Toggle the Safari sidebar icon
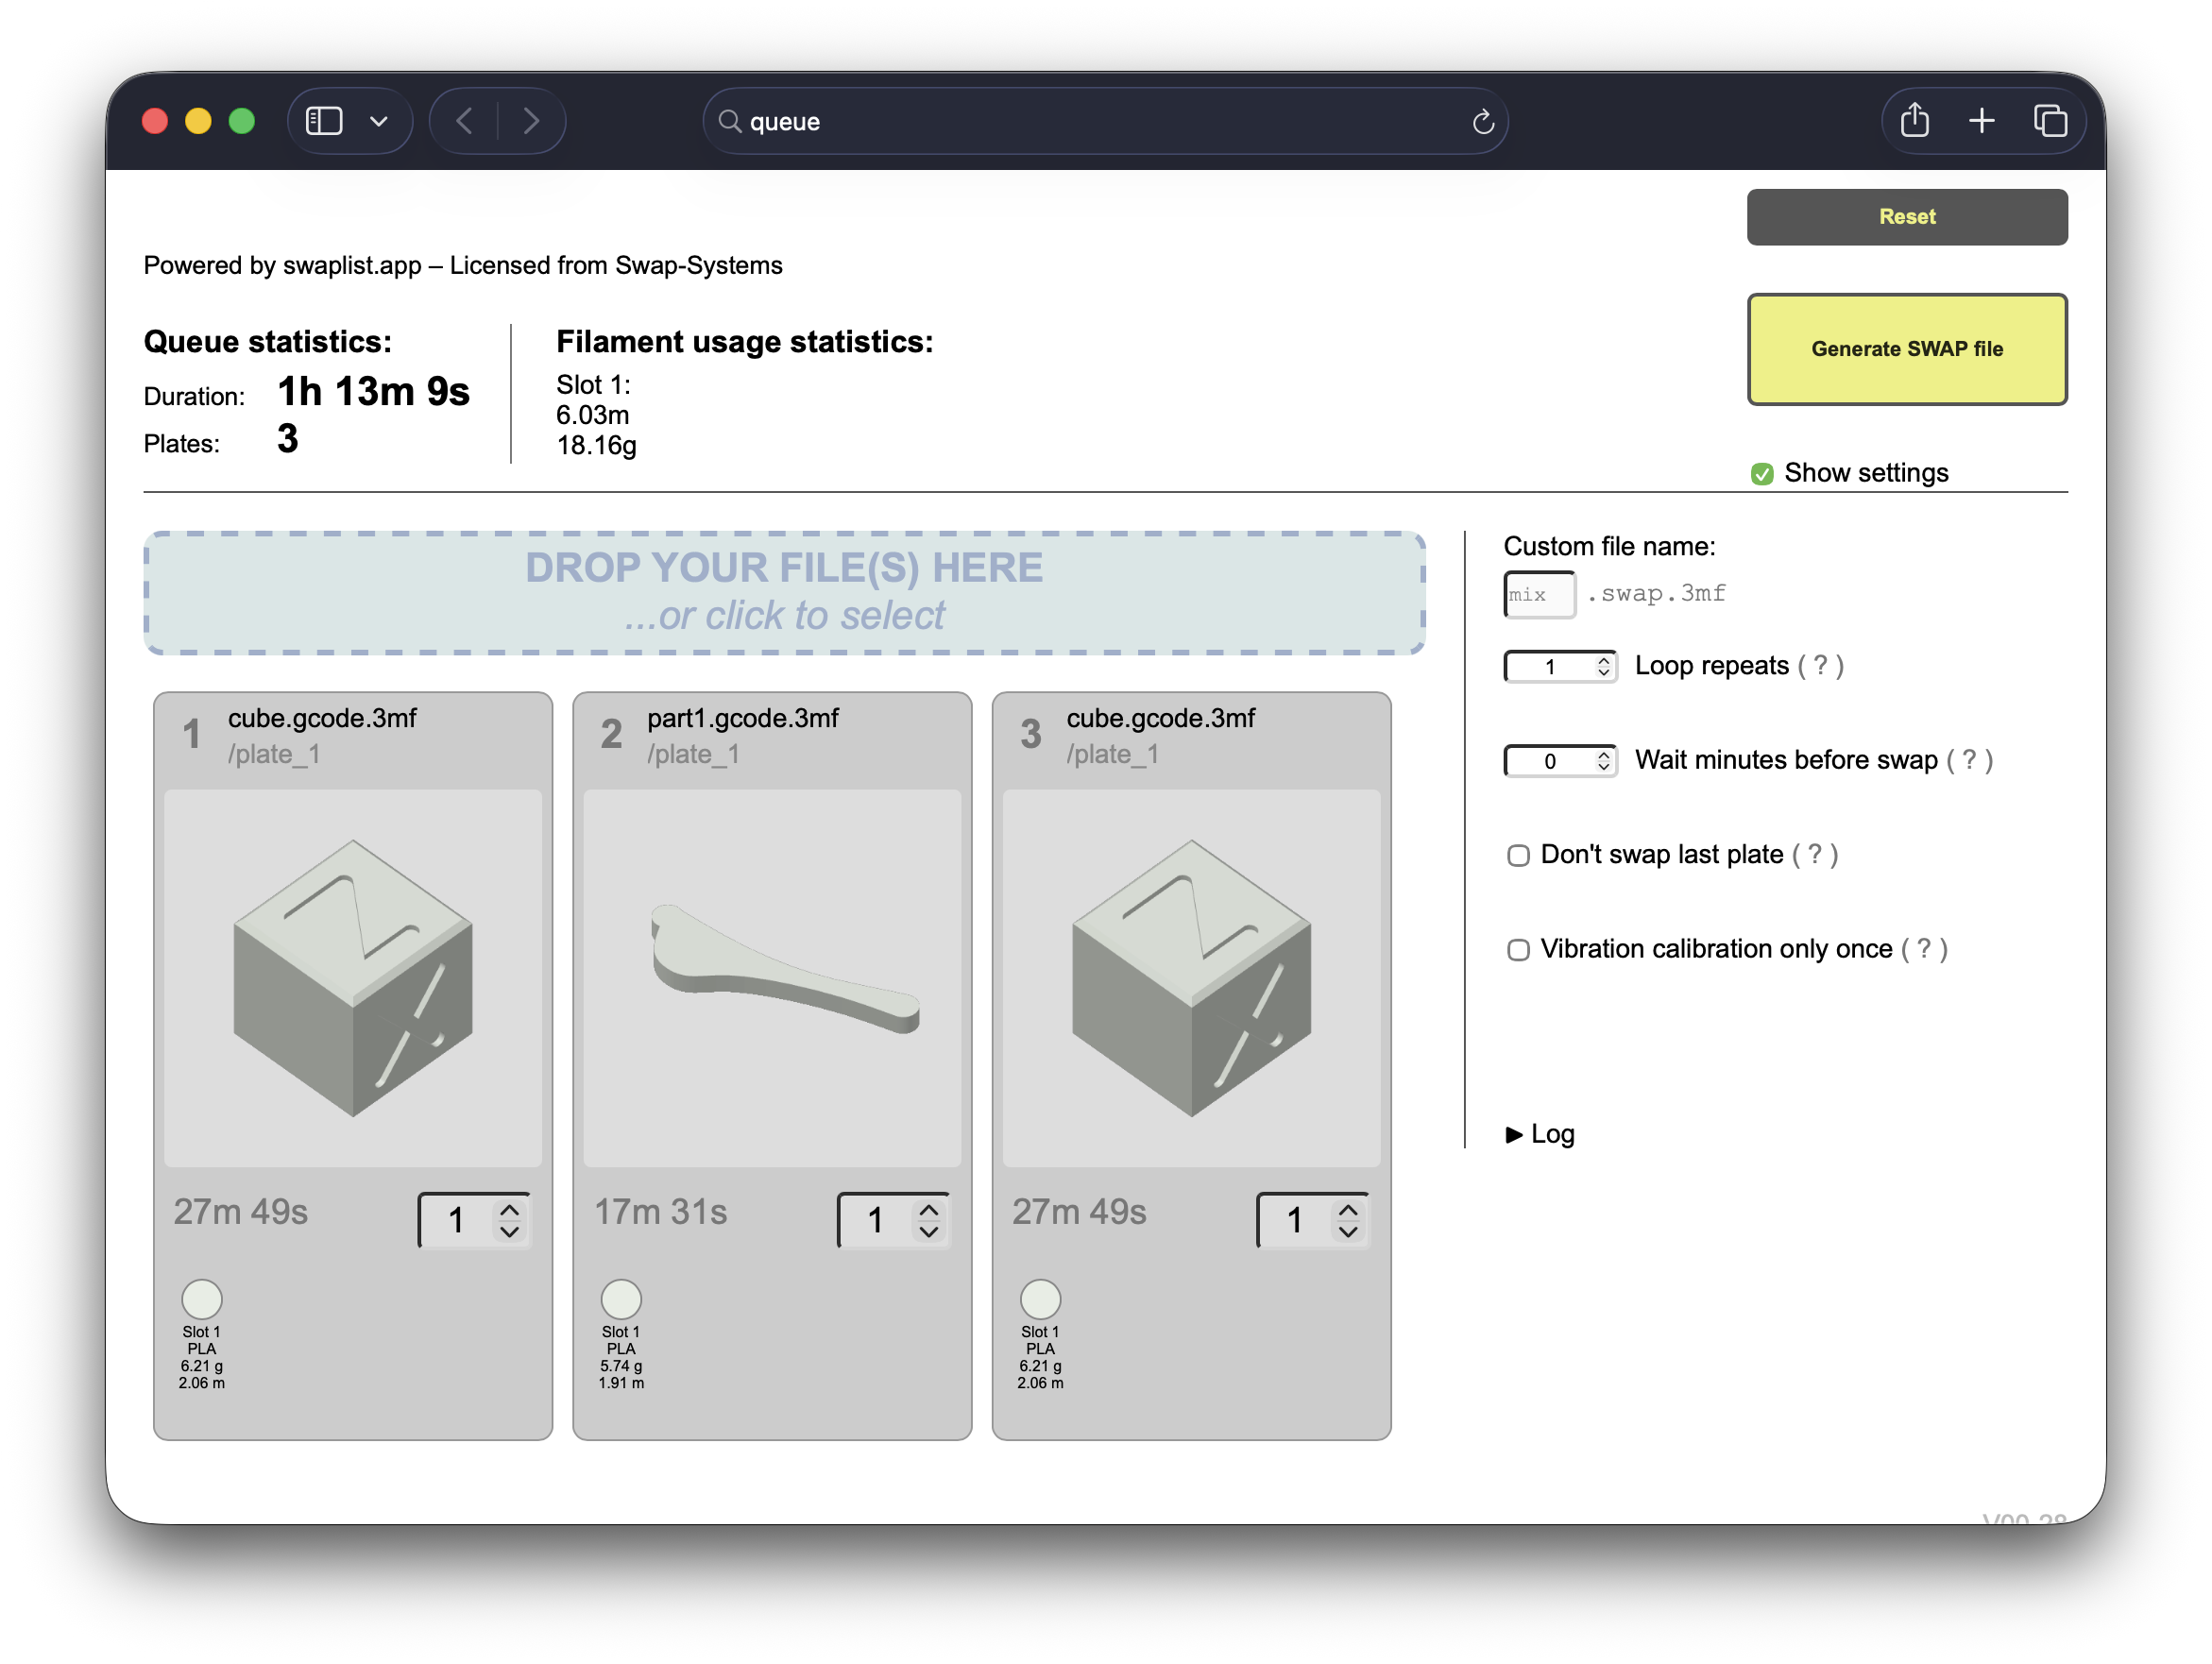 pyautogui.click(x=324, y=121)
